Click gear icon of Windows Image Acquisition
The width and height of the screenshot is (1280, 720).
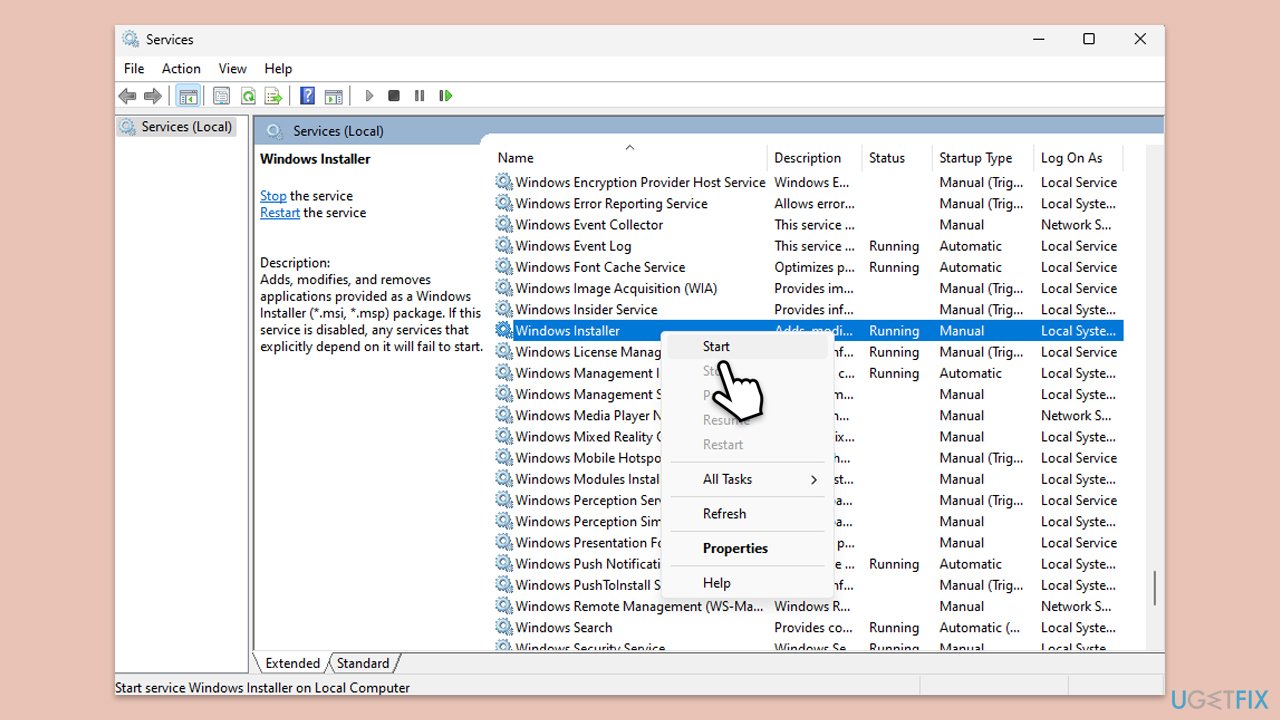point(504,289)
